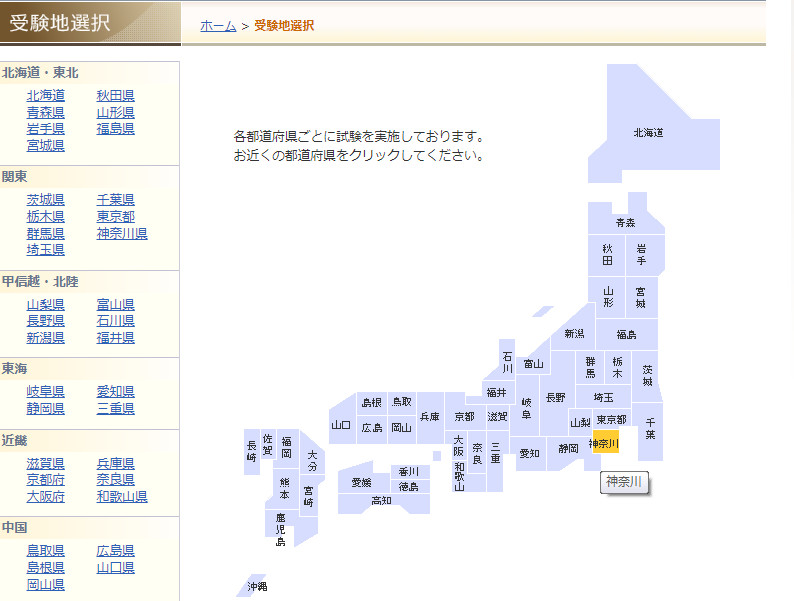Click 愛知県 link under 東海
The image size is (794, 601).
point(116,391)
